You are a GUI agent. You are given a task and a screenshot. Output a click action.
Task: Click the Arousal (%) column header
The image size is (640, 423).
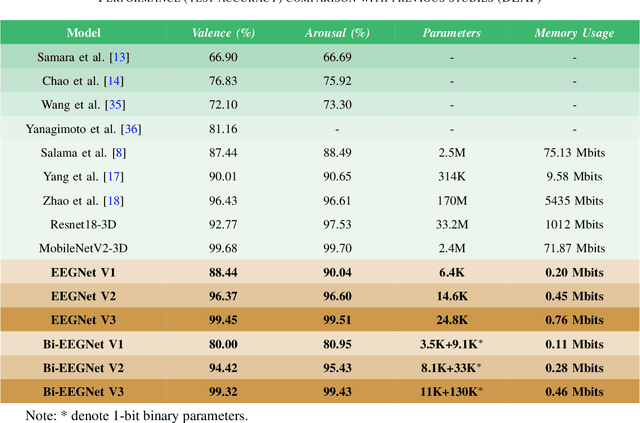pos(336,33)
